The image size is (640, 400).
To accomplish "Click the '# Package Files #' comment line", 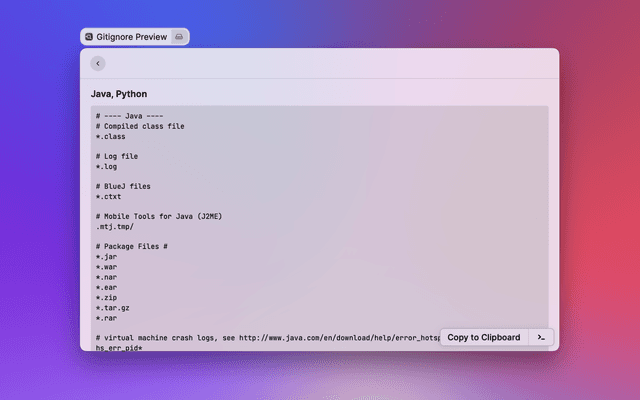I will [x=131, y=246].
